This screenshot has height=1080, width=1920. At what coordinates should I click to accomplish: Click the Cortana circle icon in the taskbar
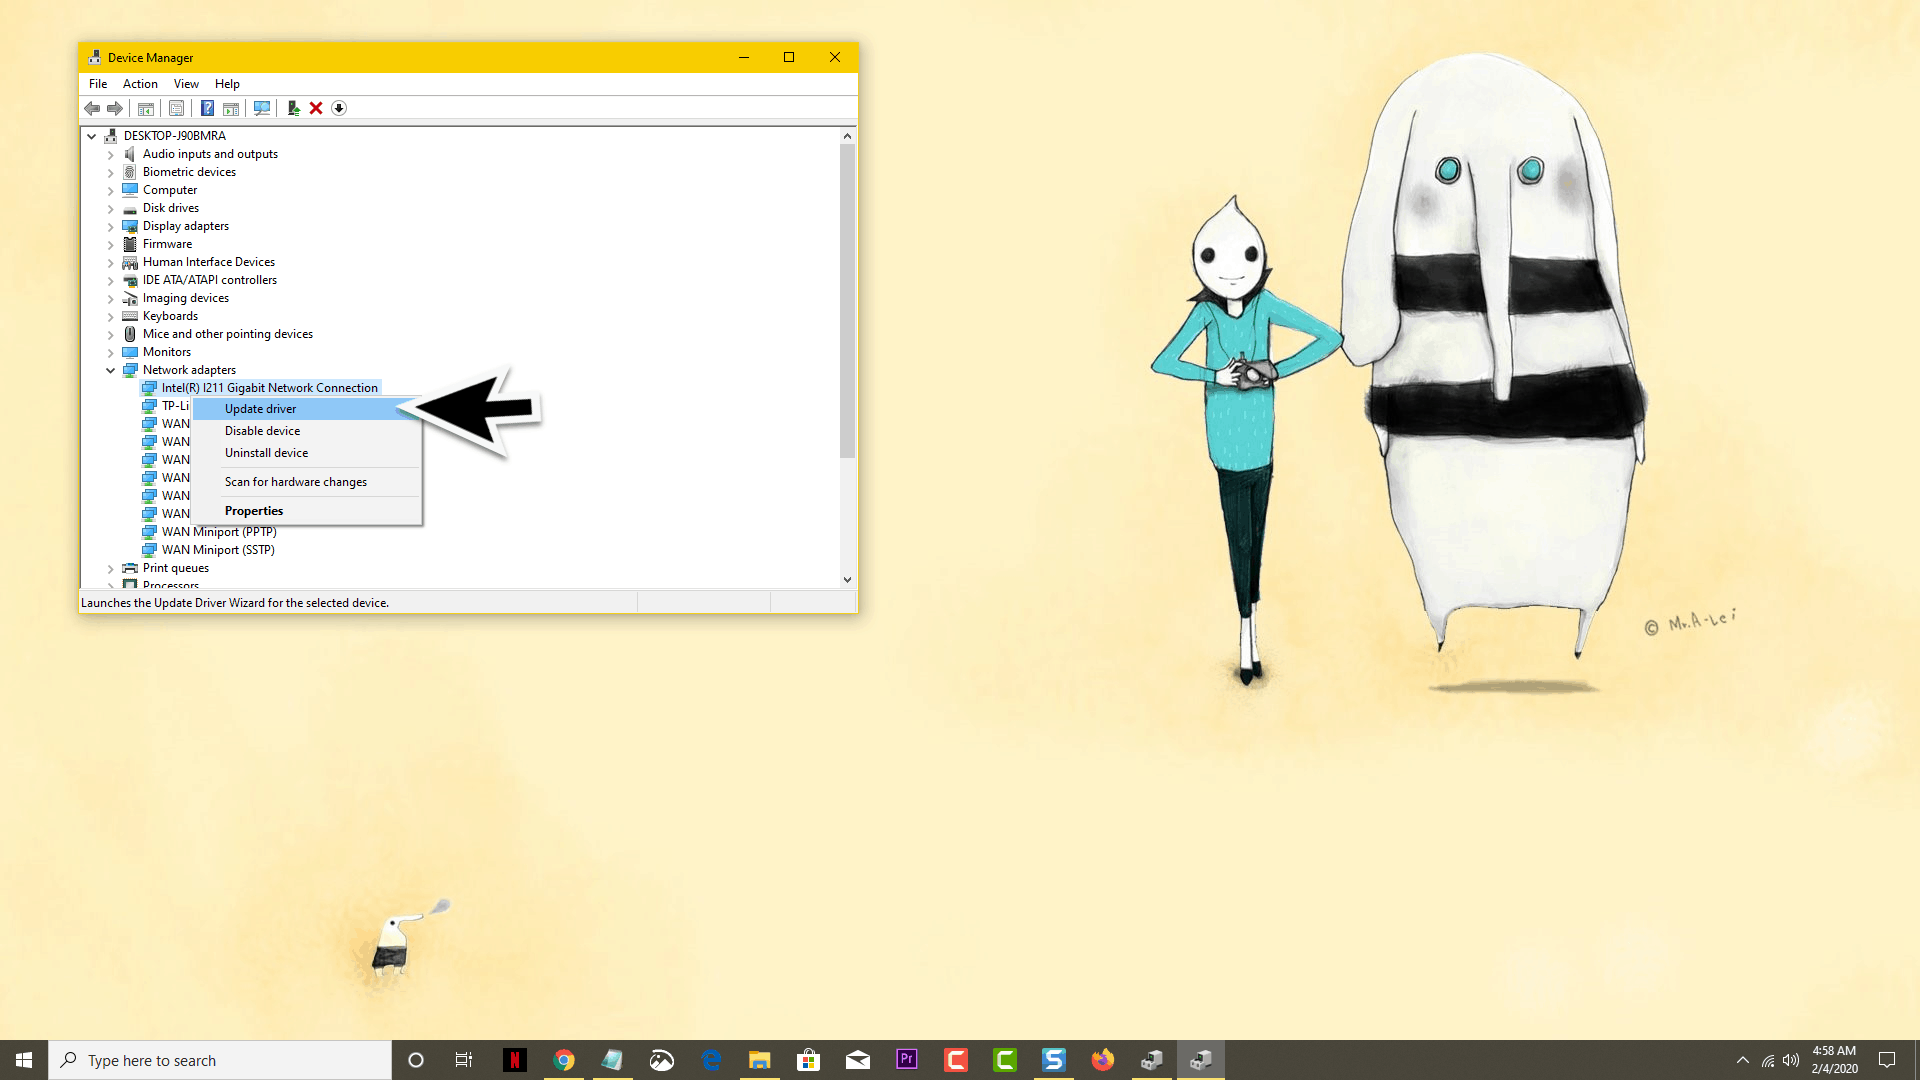point(416,1060)
